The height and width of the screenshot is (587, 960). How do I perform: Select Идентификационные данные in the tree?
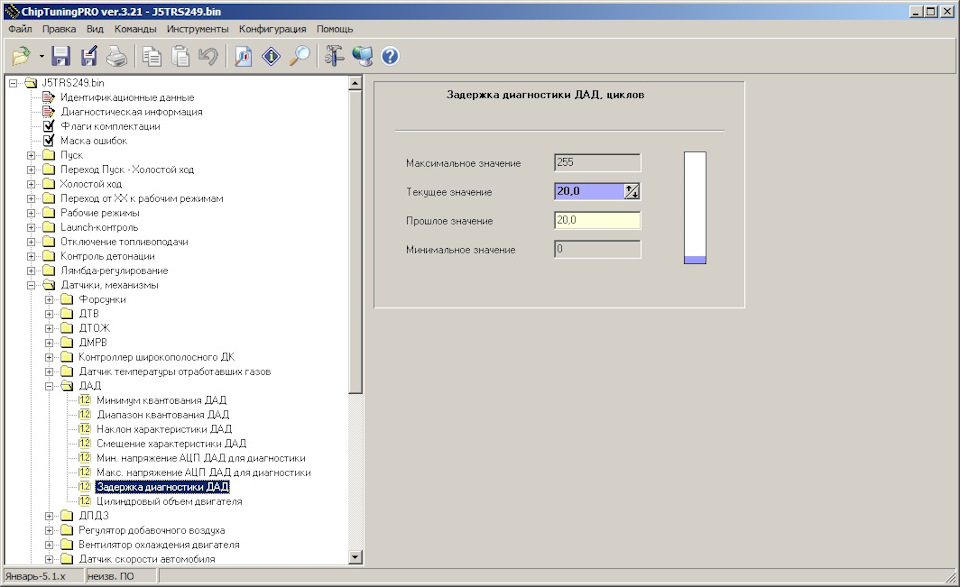tap(127, 97)
